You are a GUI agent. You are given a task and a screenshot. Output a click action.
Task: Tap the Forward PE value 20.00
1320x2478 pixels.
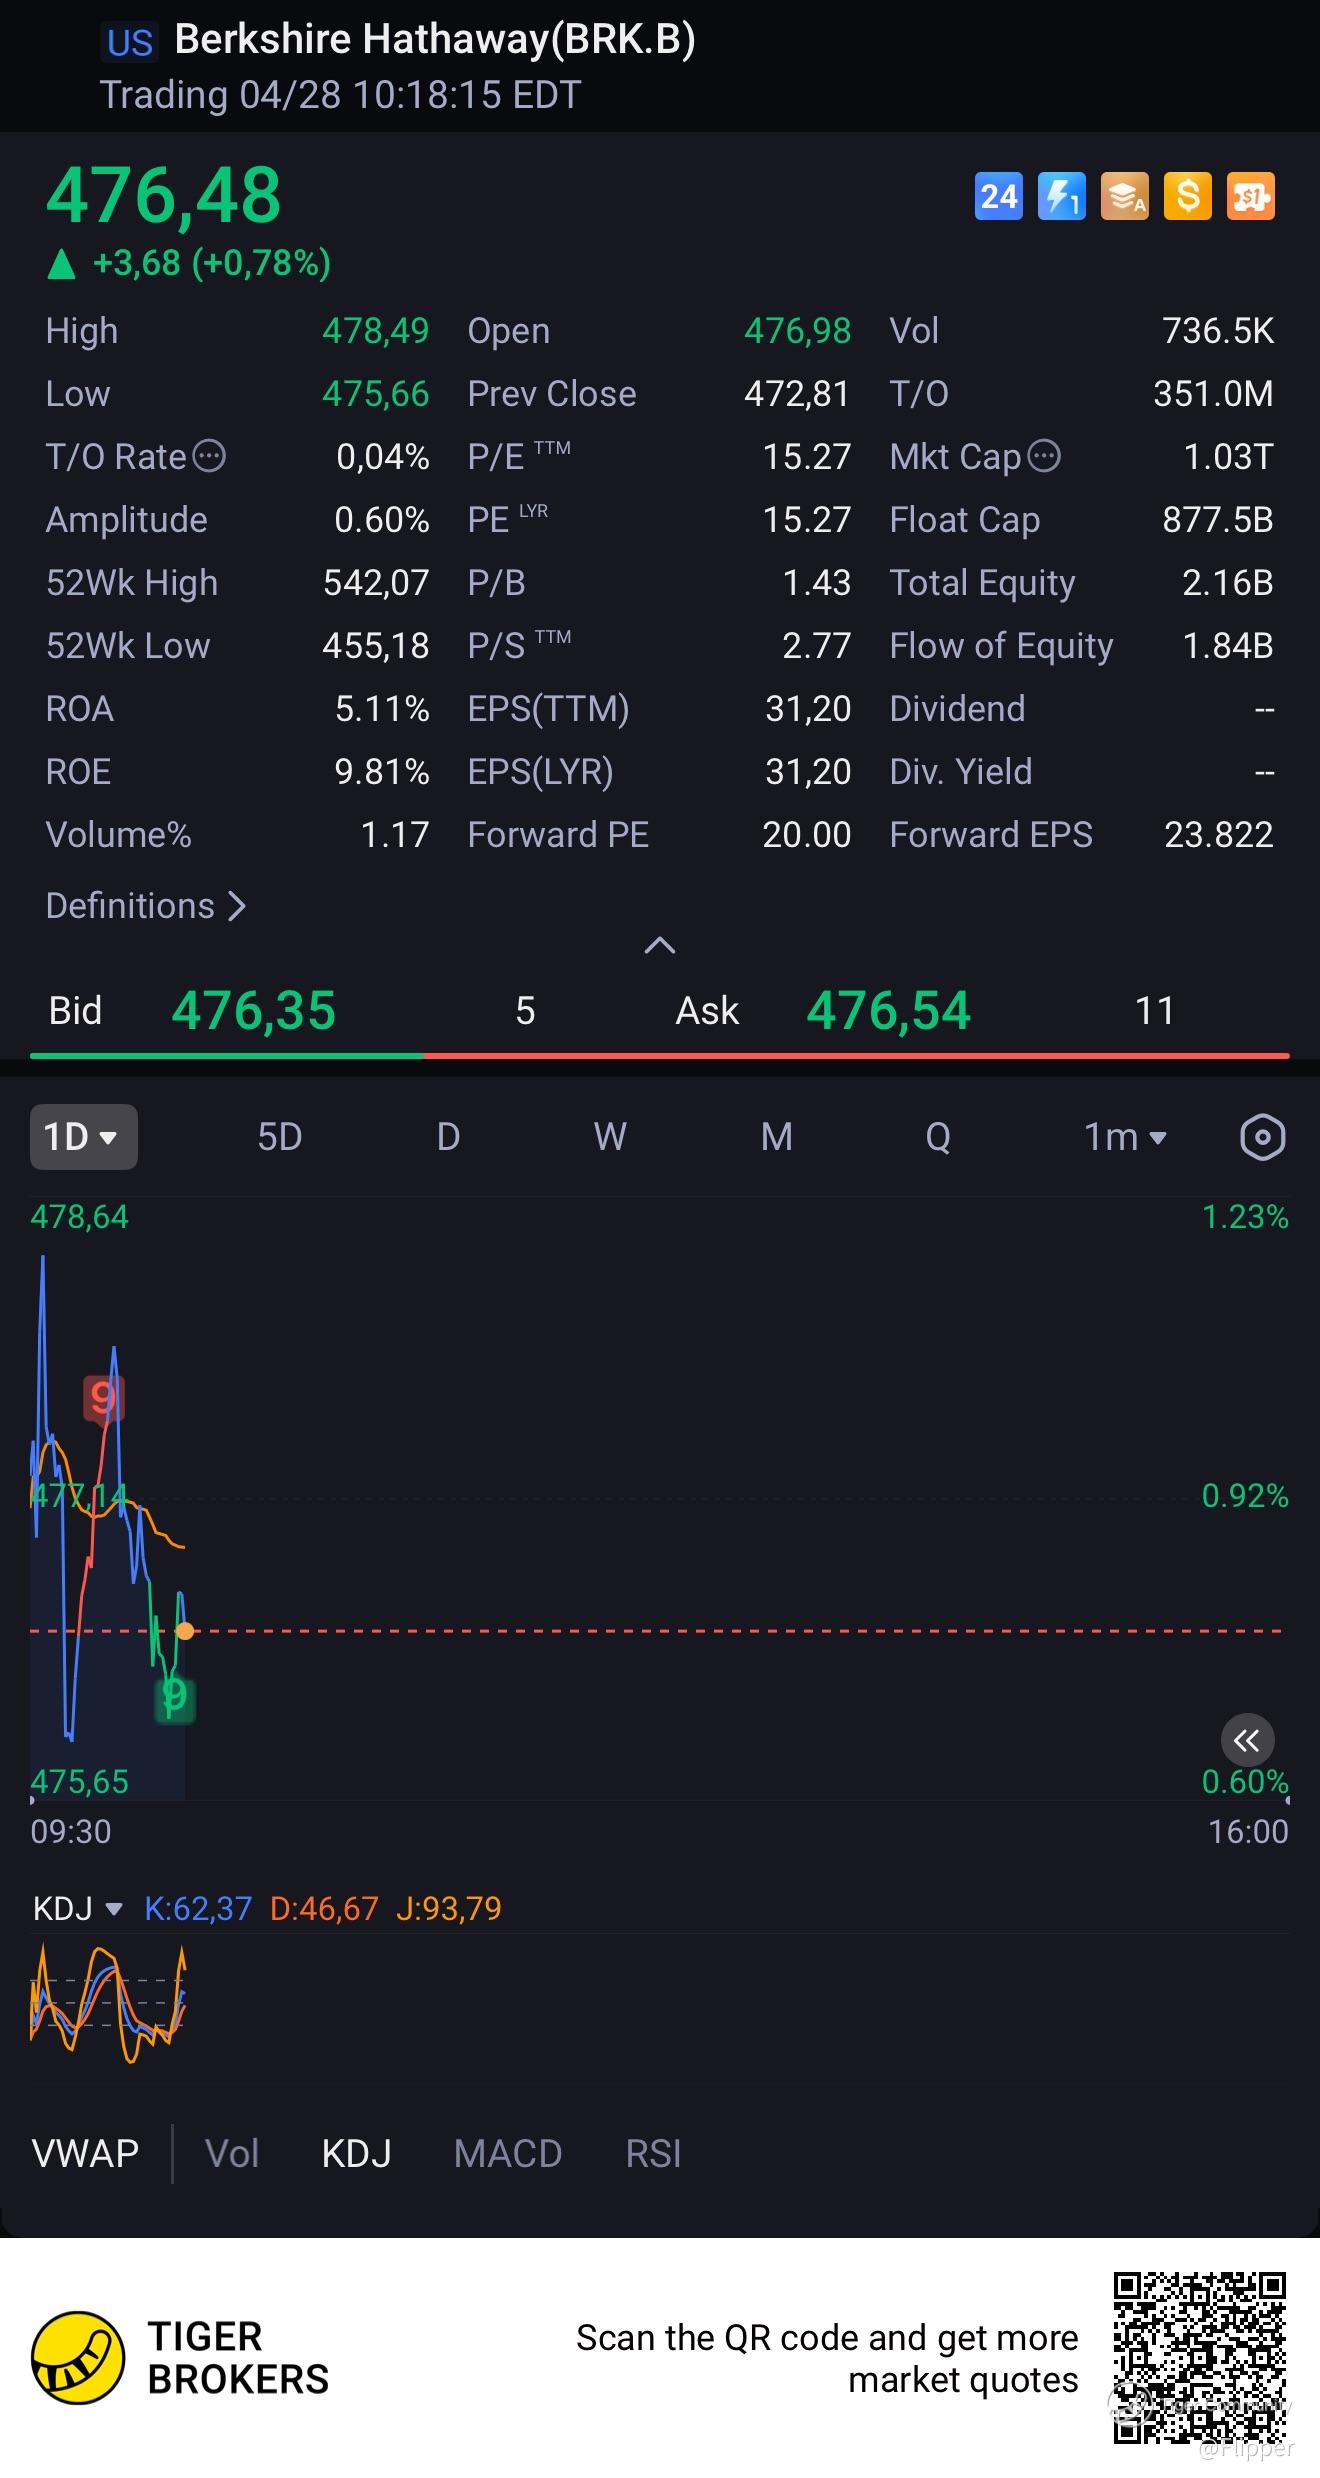[x=807, y=835]
